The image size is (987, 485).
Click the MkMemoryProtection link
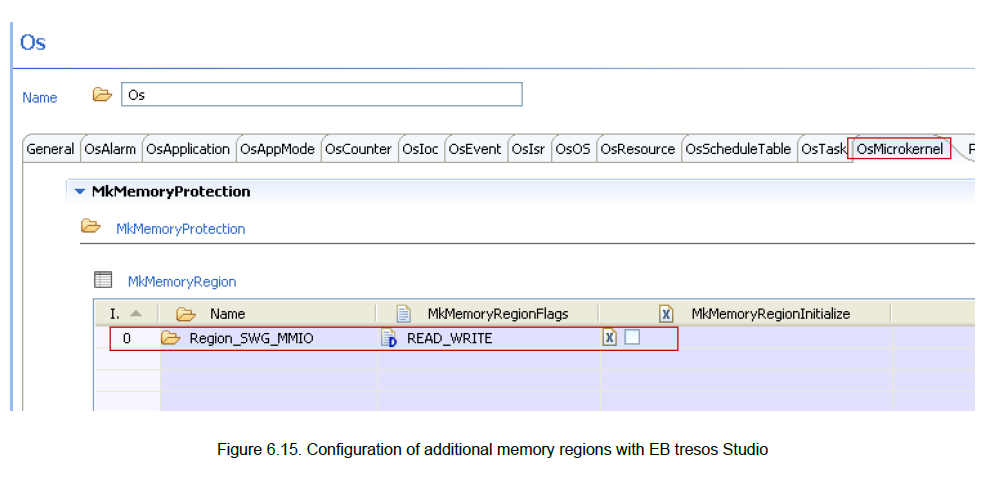click(181, 229)
